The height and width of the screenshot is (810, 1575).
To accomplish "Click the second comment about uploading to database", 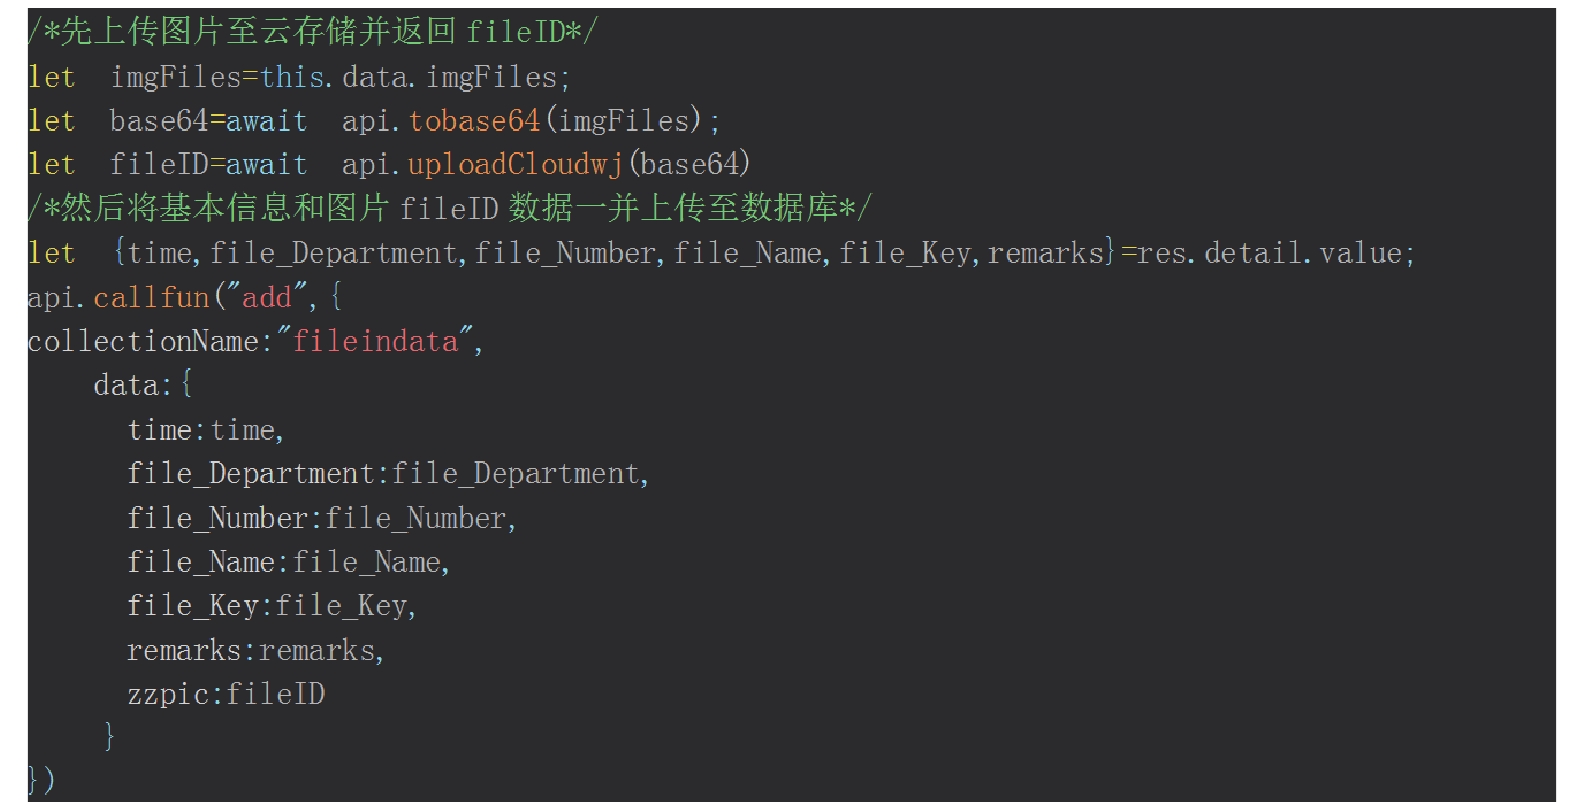I will point(449,208).
